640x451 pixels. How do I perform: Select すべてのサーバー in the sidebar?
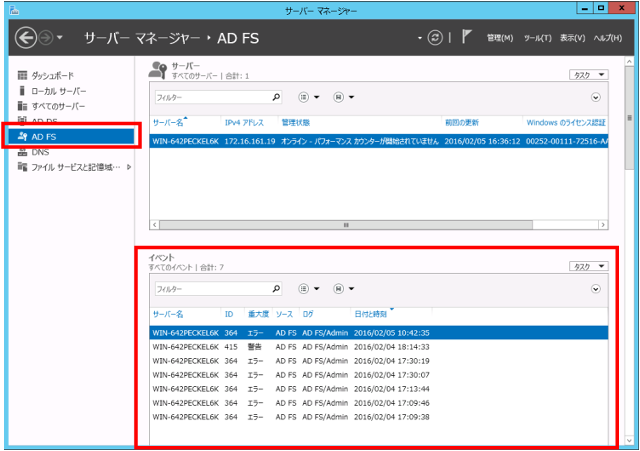(58, 107)
